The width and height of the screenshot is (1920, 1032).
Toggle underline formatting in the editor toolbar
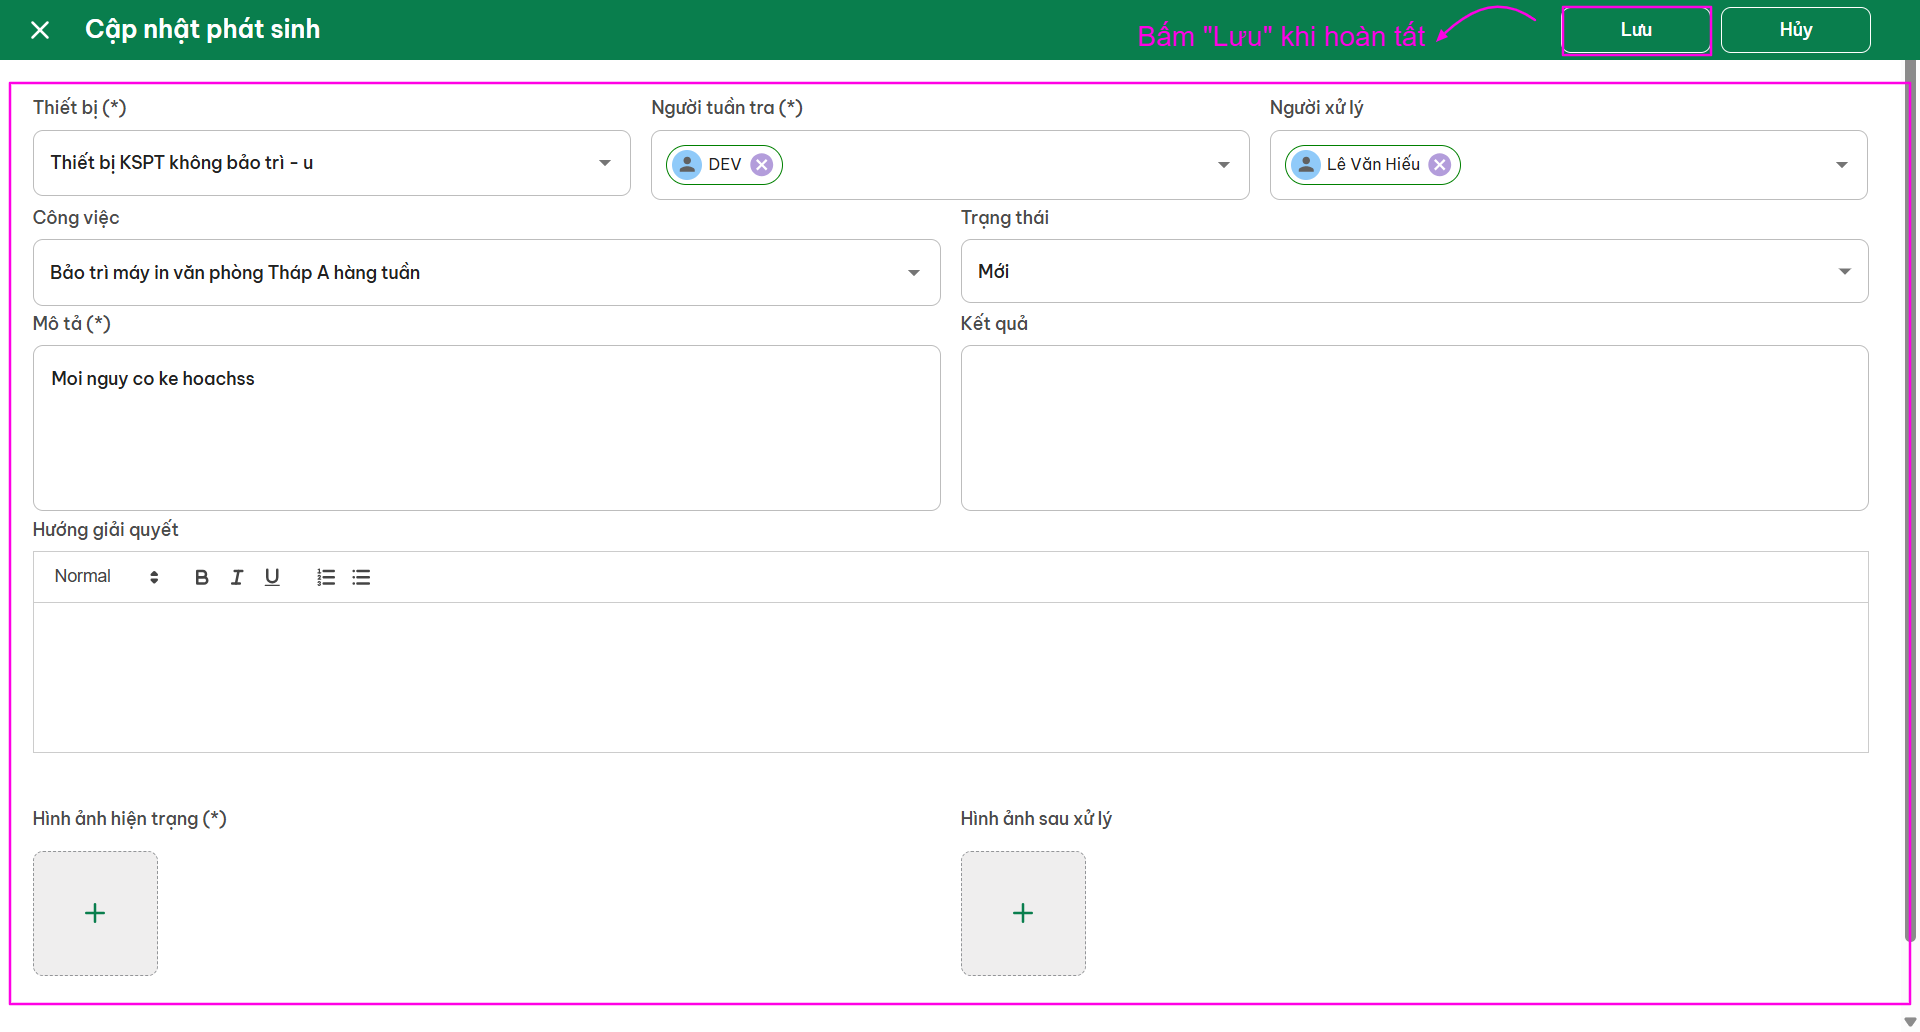click(x=272, y=577)
